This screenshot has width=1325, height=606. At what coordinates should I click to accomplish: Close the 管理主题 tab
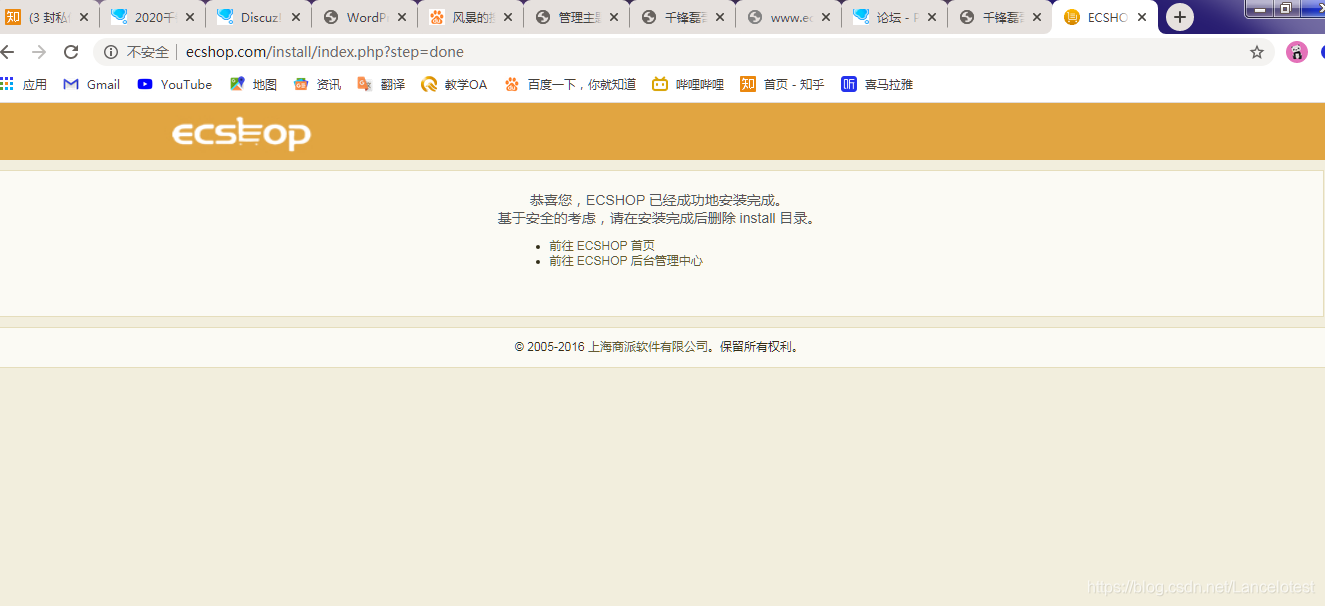click(614, 17)
